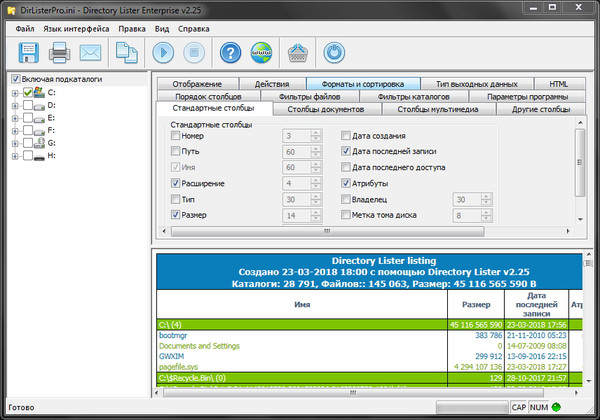This screenshot has height=420, width=600.
Task: Click the Save floppy disk toolbar icon
Action: (x=27, y=53)
